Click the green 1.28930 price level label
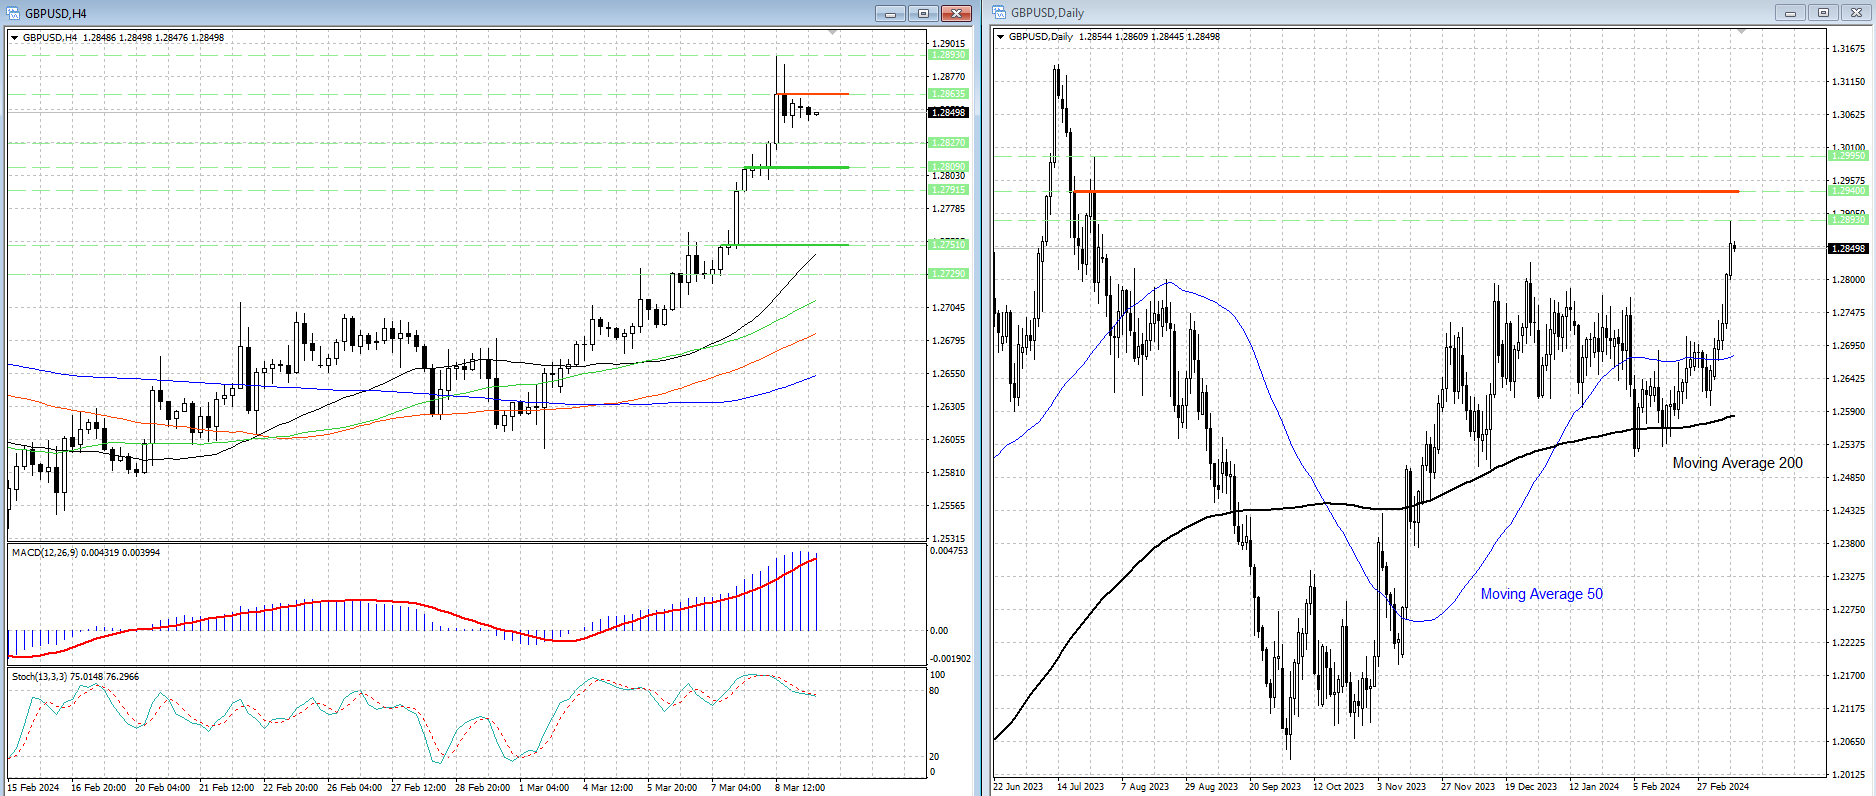The width and height of the screenshot is (1876, 796). point(948,55)
